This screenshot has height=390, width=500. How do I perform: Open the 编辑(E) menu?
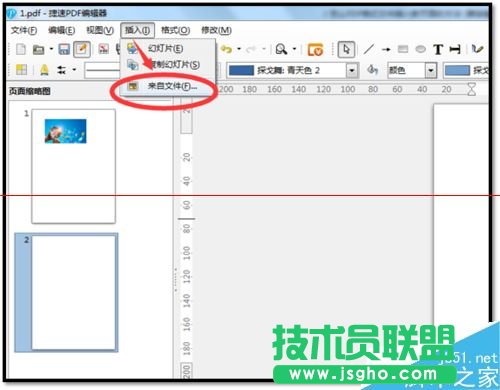(x=61, y=30)
